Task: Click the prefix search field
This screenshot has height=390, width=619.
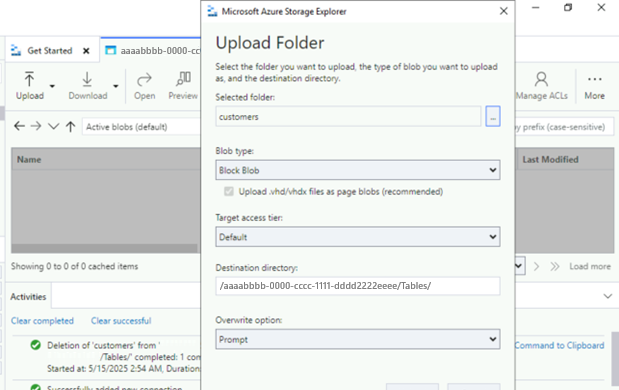Action: tap(565, 127)
